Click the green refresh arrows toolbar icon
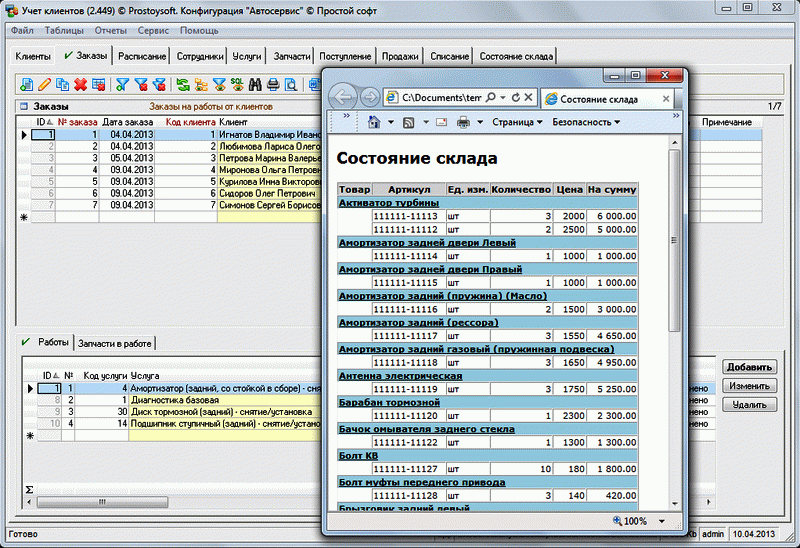 pos(183,85)
